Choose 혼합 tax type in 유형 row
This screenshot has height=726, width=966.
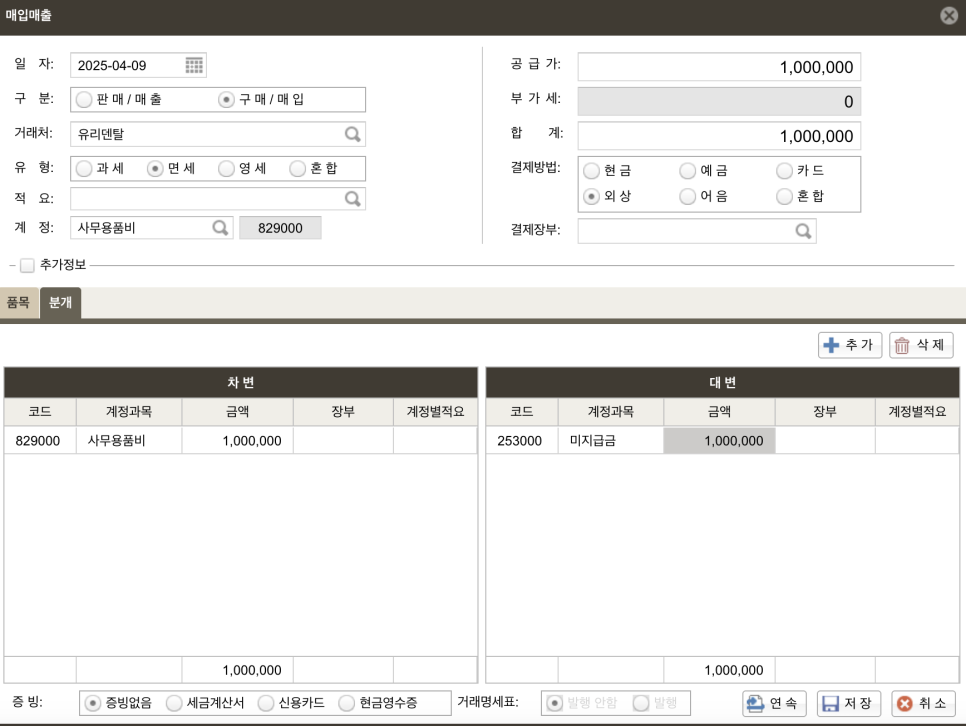(298, 168)
